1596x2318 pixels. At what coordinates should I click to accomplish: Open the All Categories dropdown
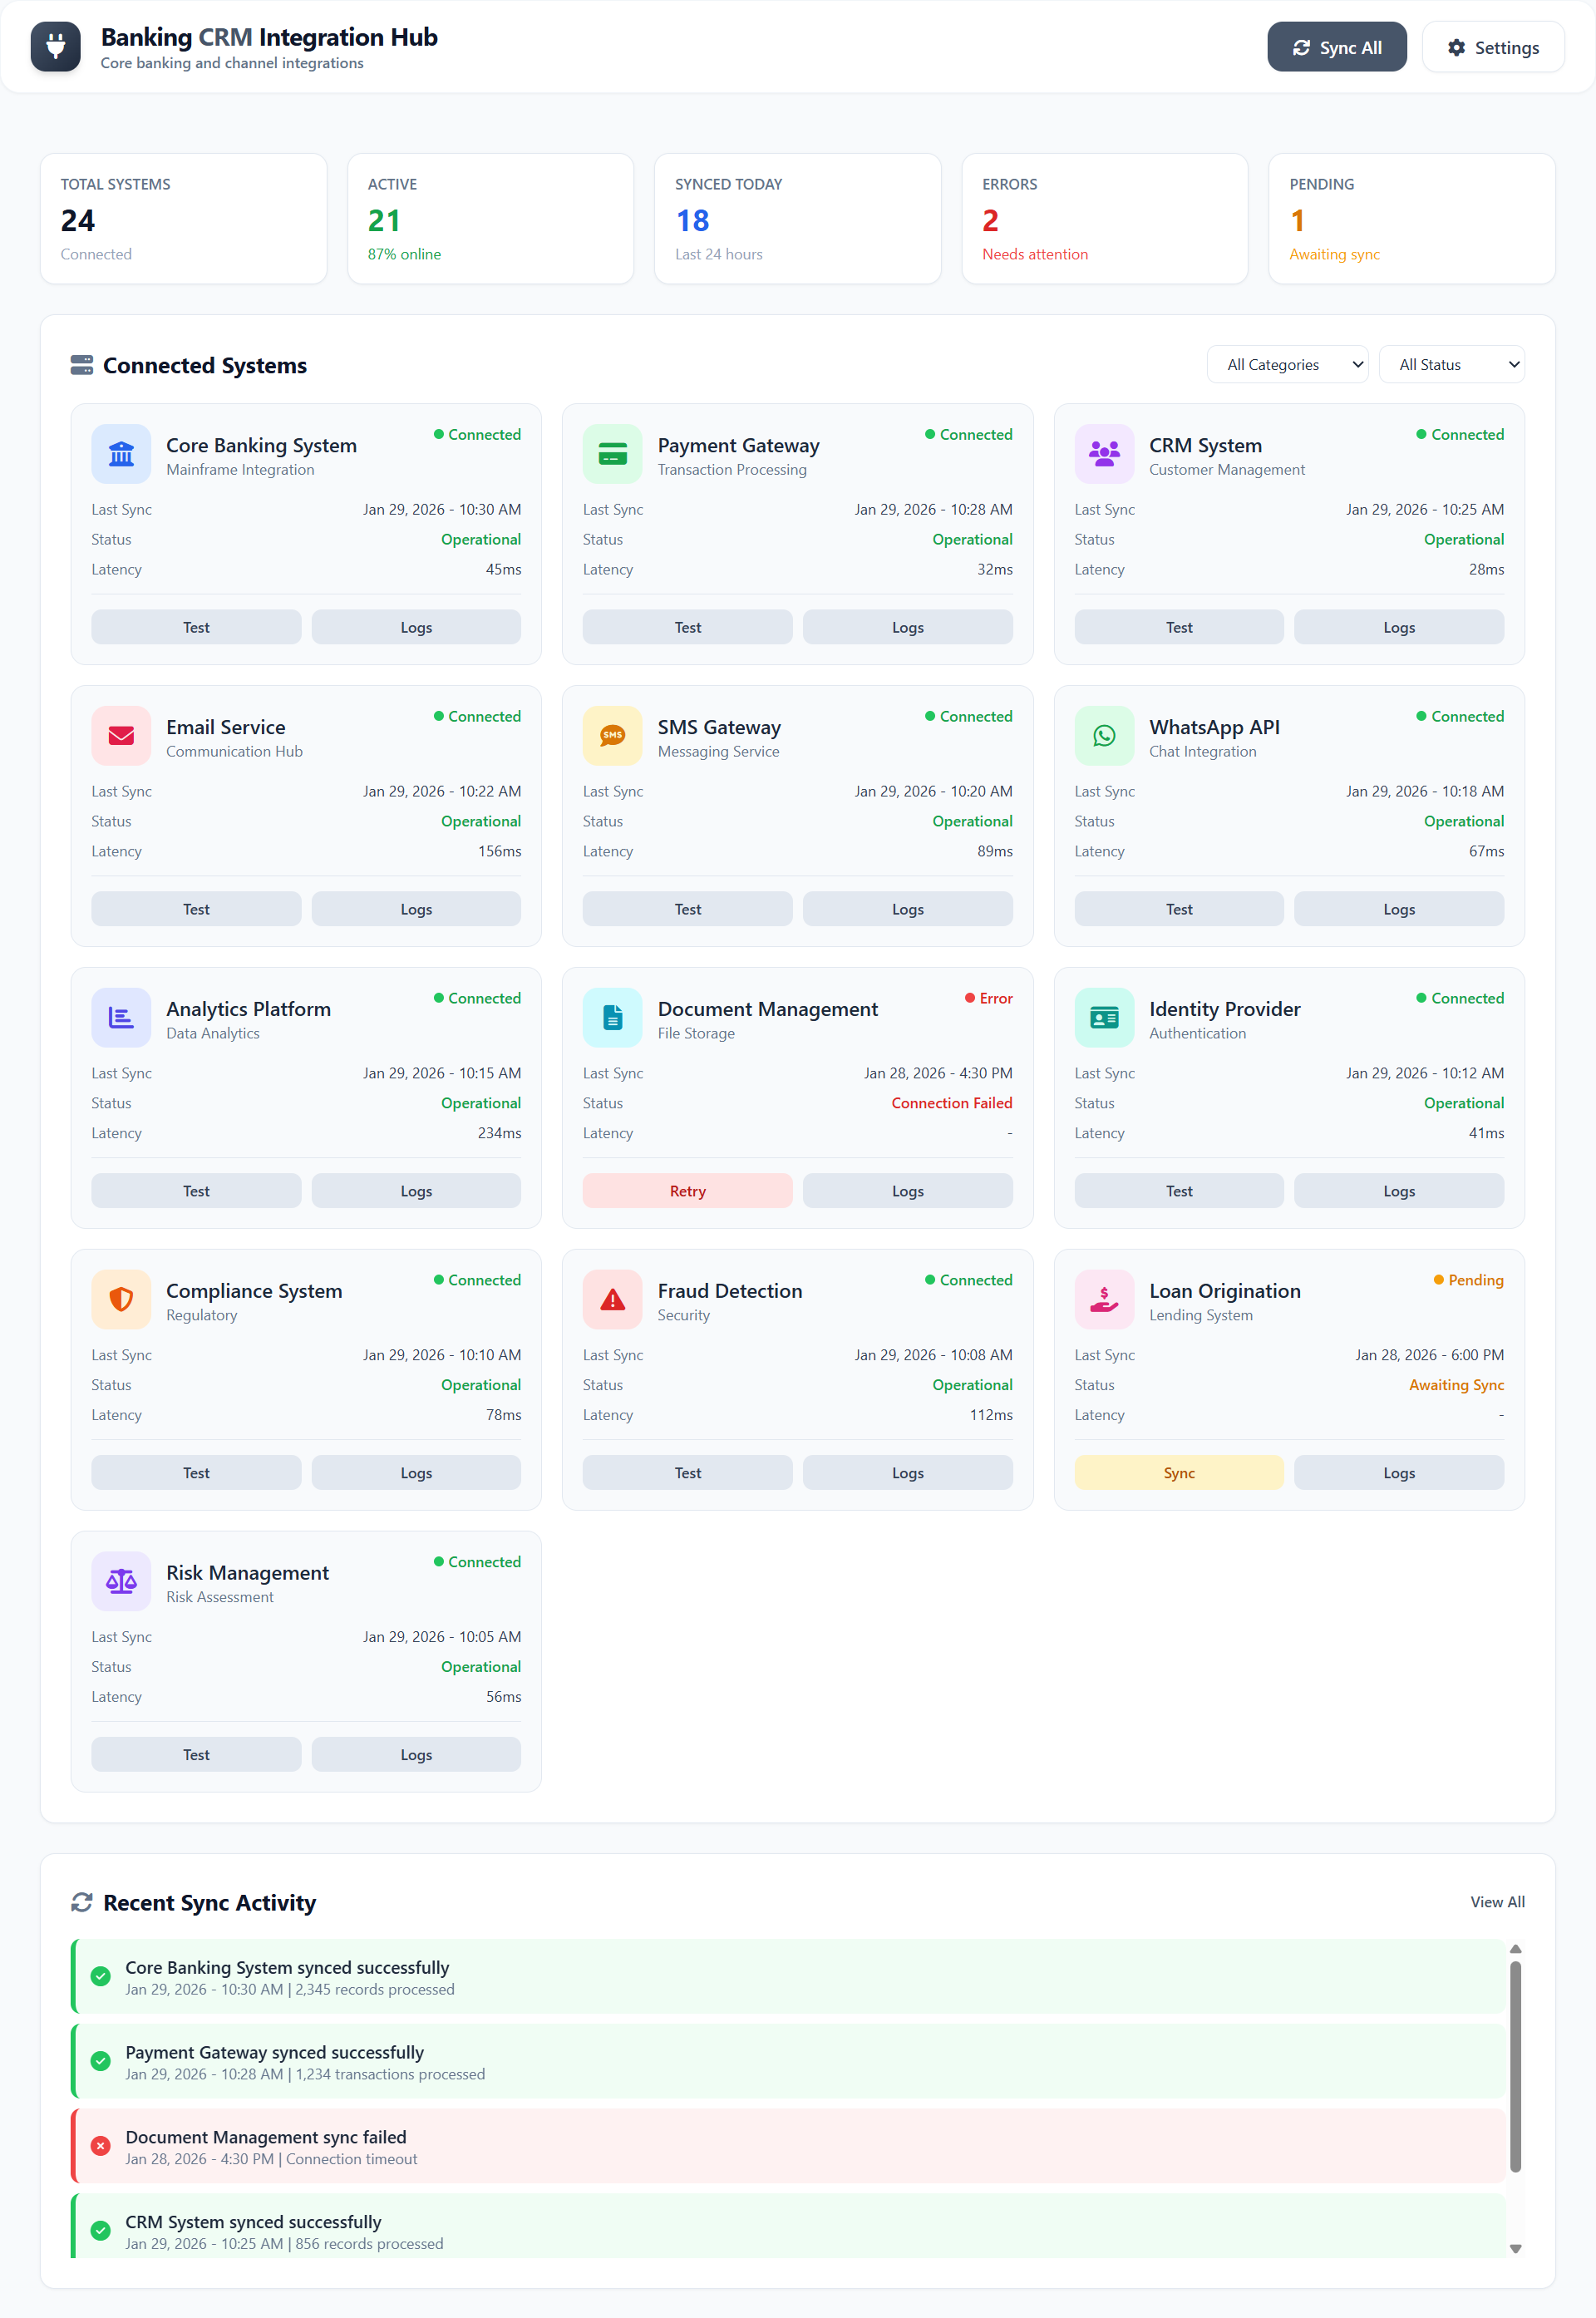point(1287,364)
